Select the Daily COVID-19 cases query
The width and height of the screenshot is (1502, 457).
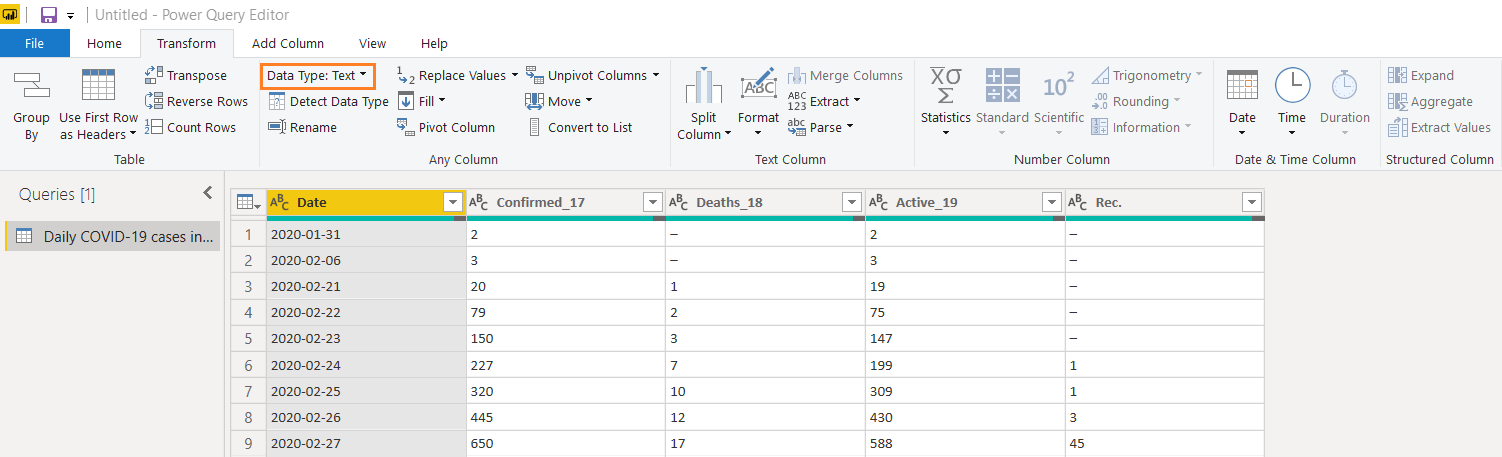(x=113, y=237)
